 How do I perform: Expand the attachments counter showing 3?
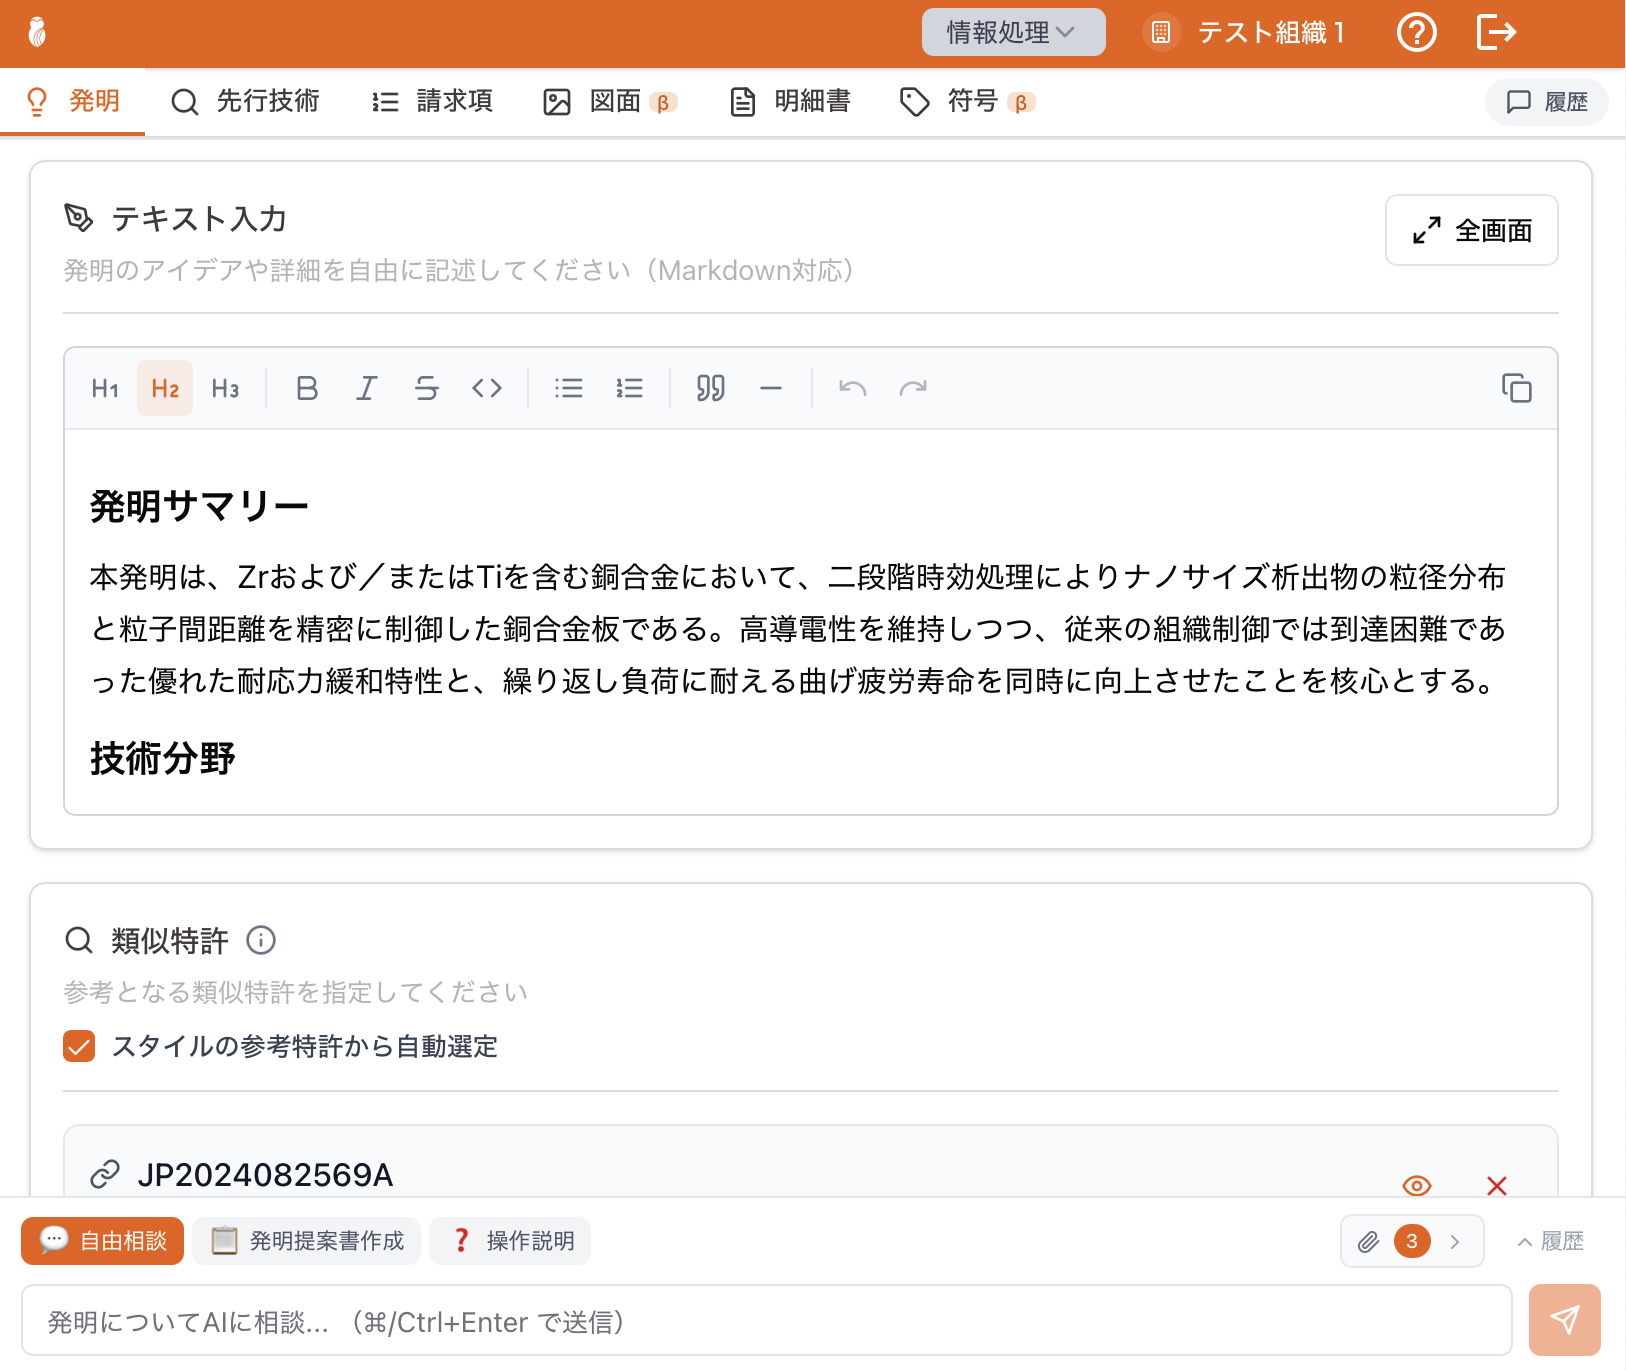(1411, 1241)
